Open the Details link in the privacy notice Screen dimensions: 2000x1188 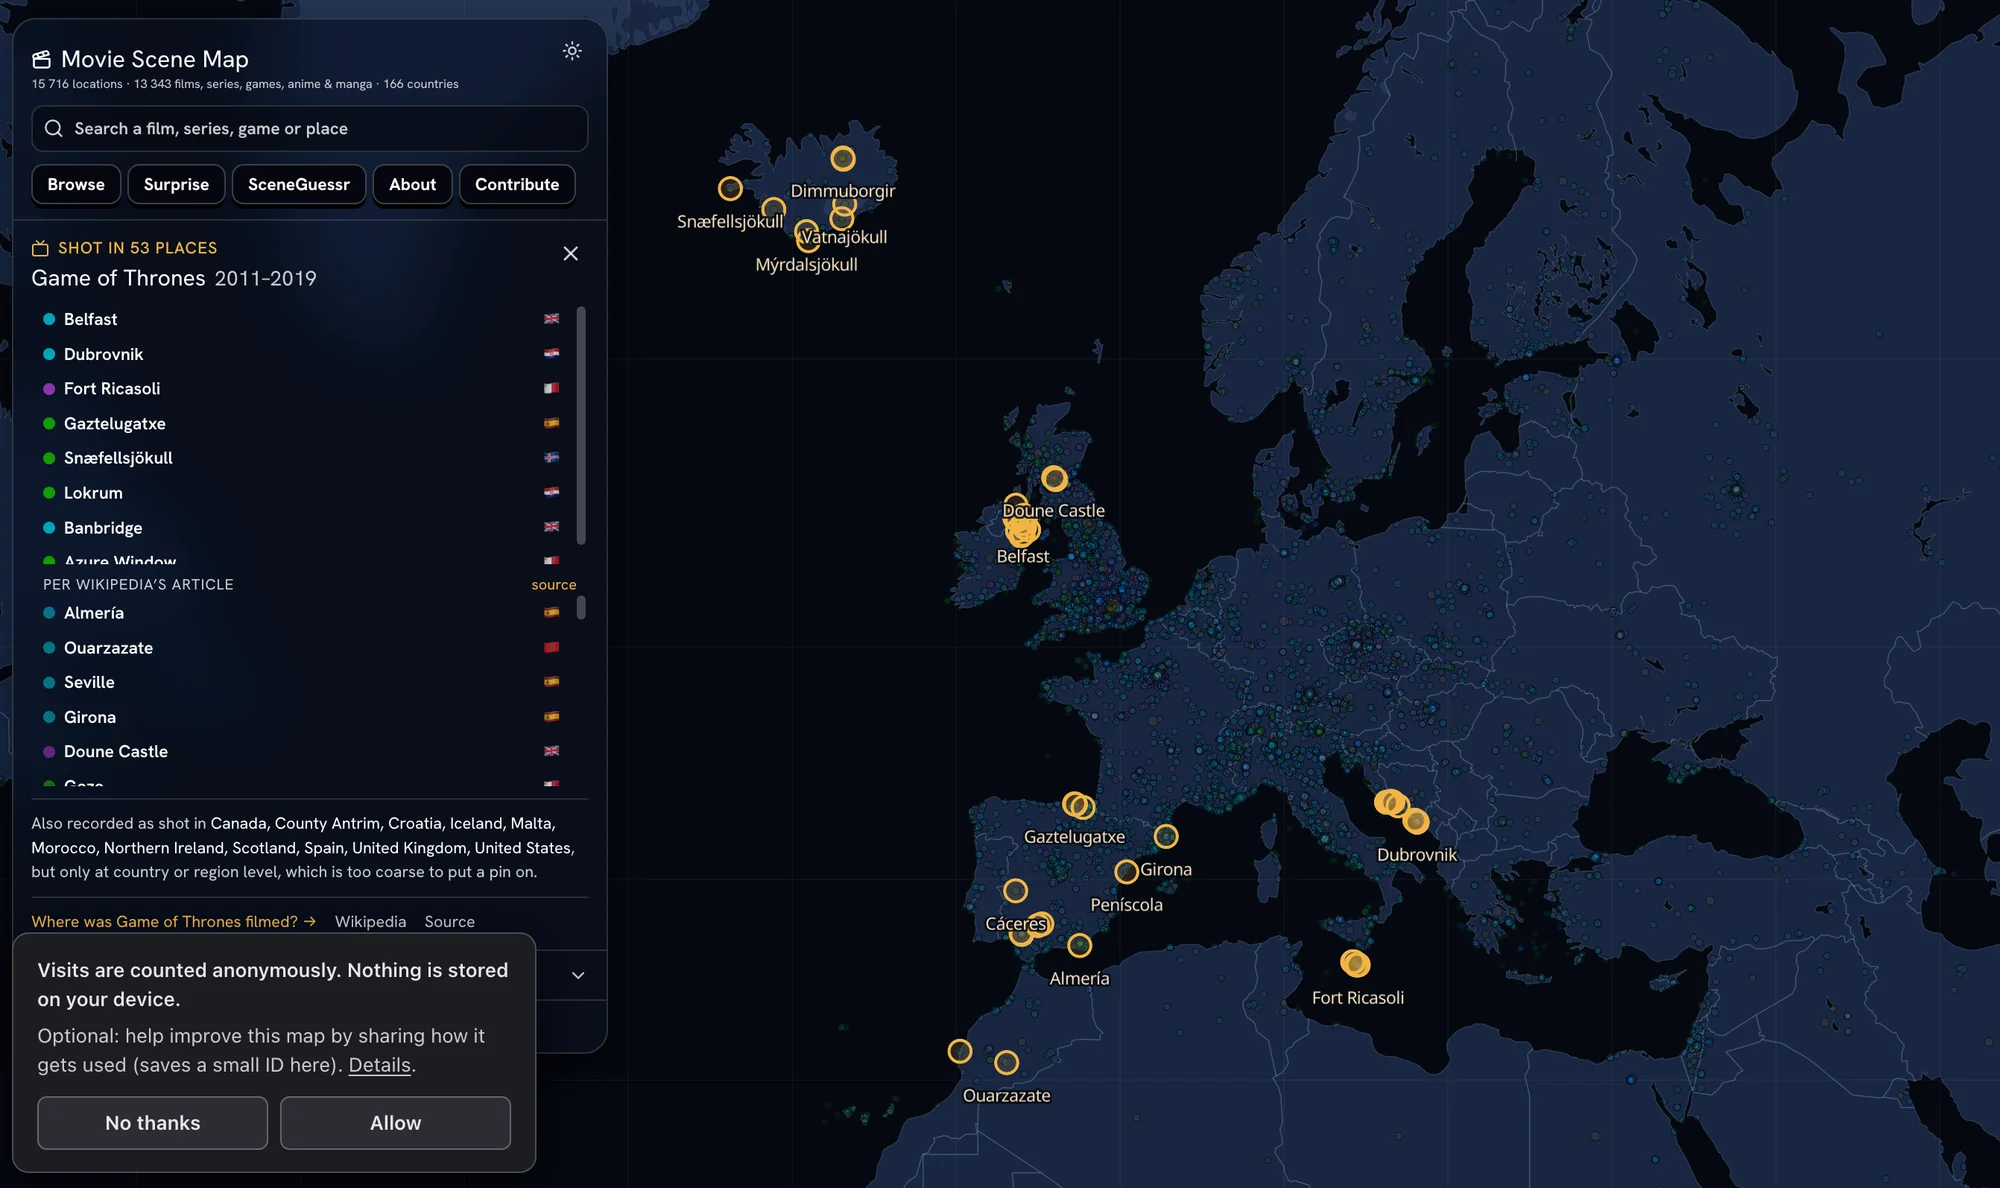380,1066
